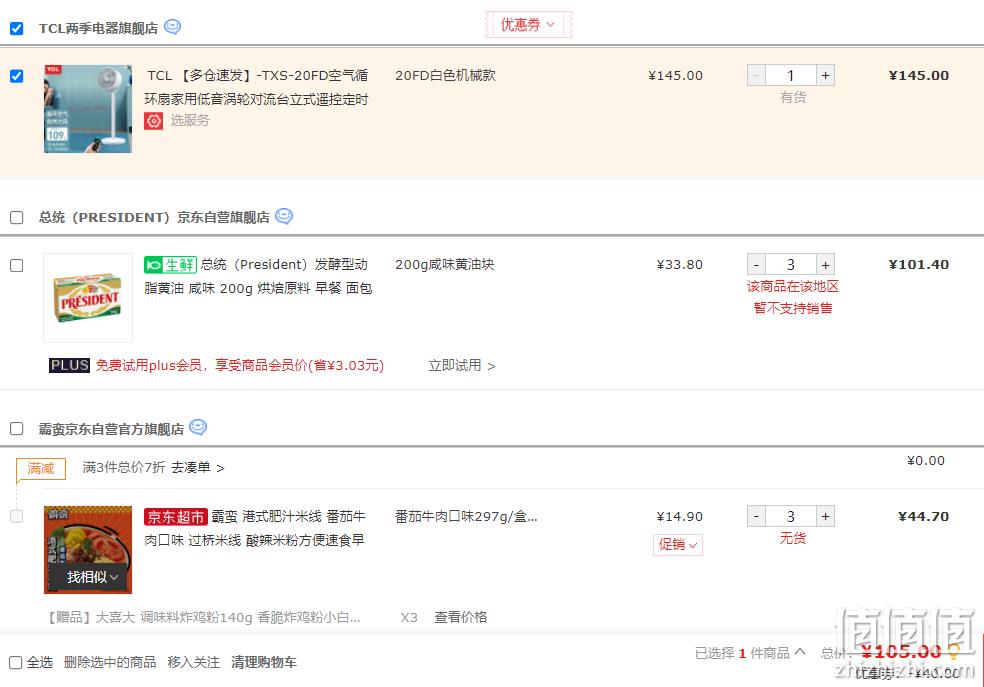The height and width of the screenshot is (687, 984).
Task: Open President butter product thumbnail
Action: click(88, 297)
